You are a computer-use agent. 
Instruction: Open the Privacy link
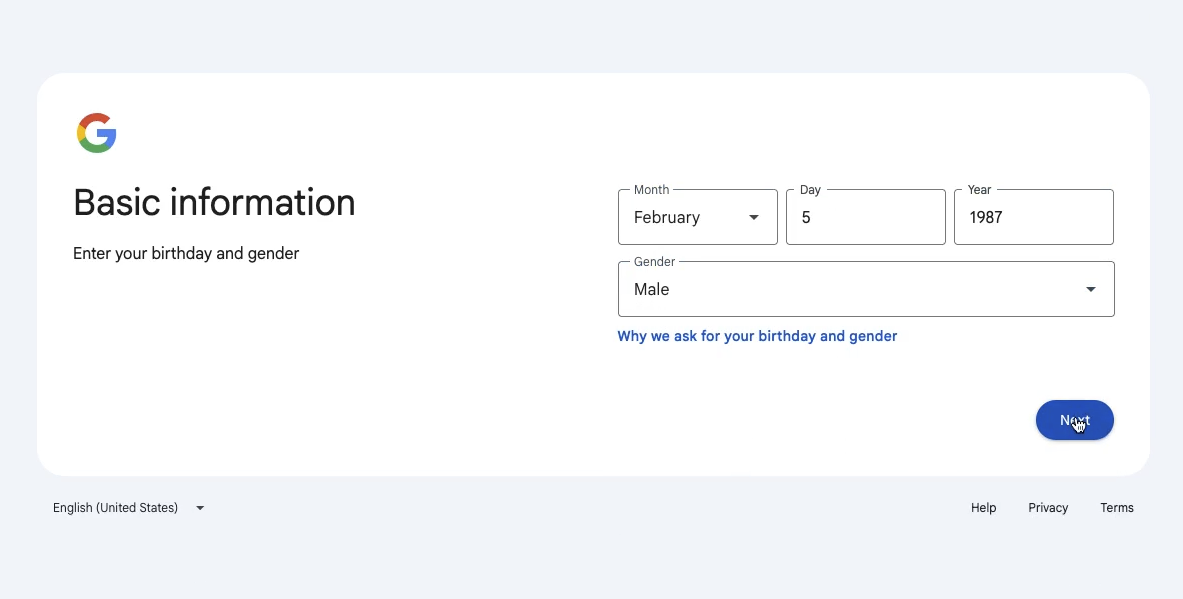coord(1048,508)
